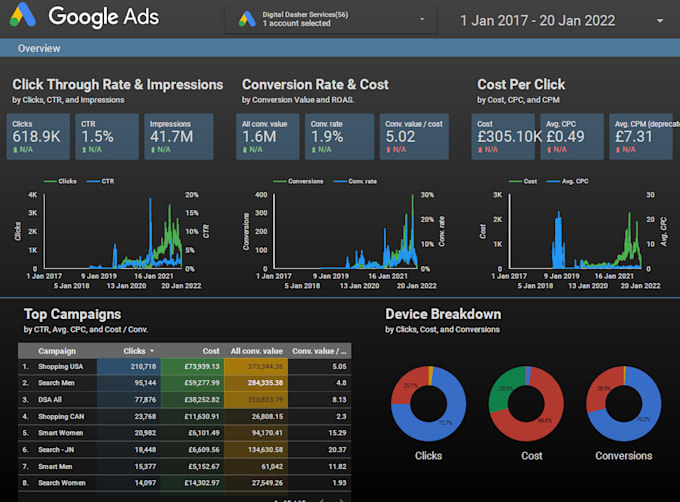This screenshot has width=680, height=502.
Task: Select the Impressions 41.7M scorecard
Action: [179, 137]
